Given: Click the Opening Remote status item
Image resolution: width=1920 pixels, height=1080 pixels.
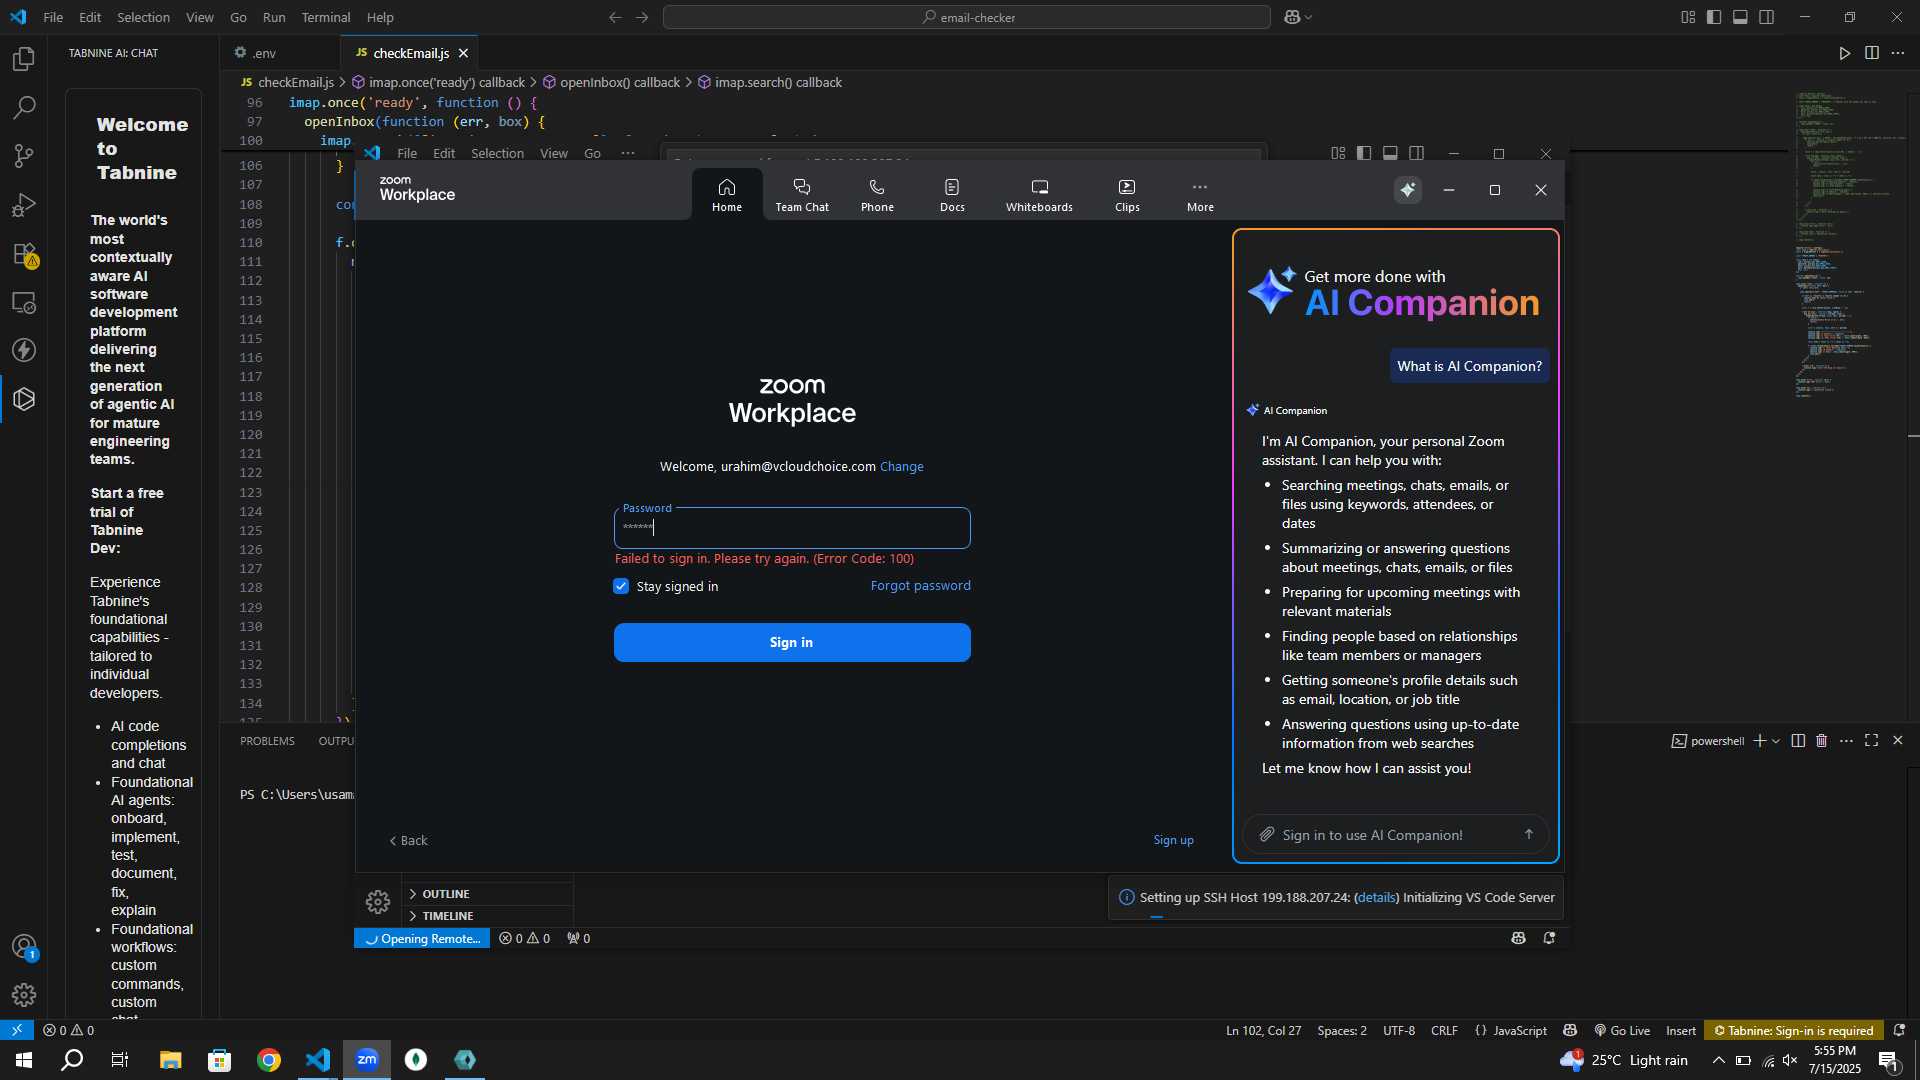Looking at the screenshot, I should 422,938.
